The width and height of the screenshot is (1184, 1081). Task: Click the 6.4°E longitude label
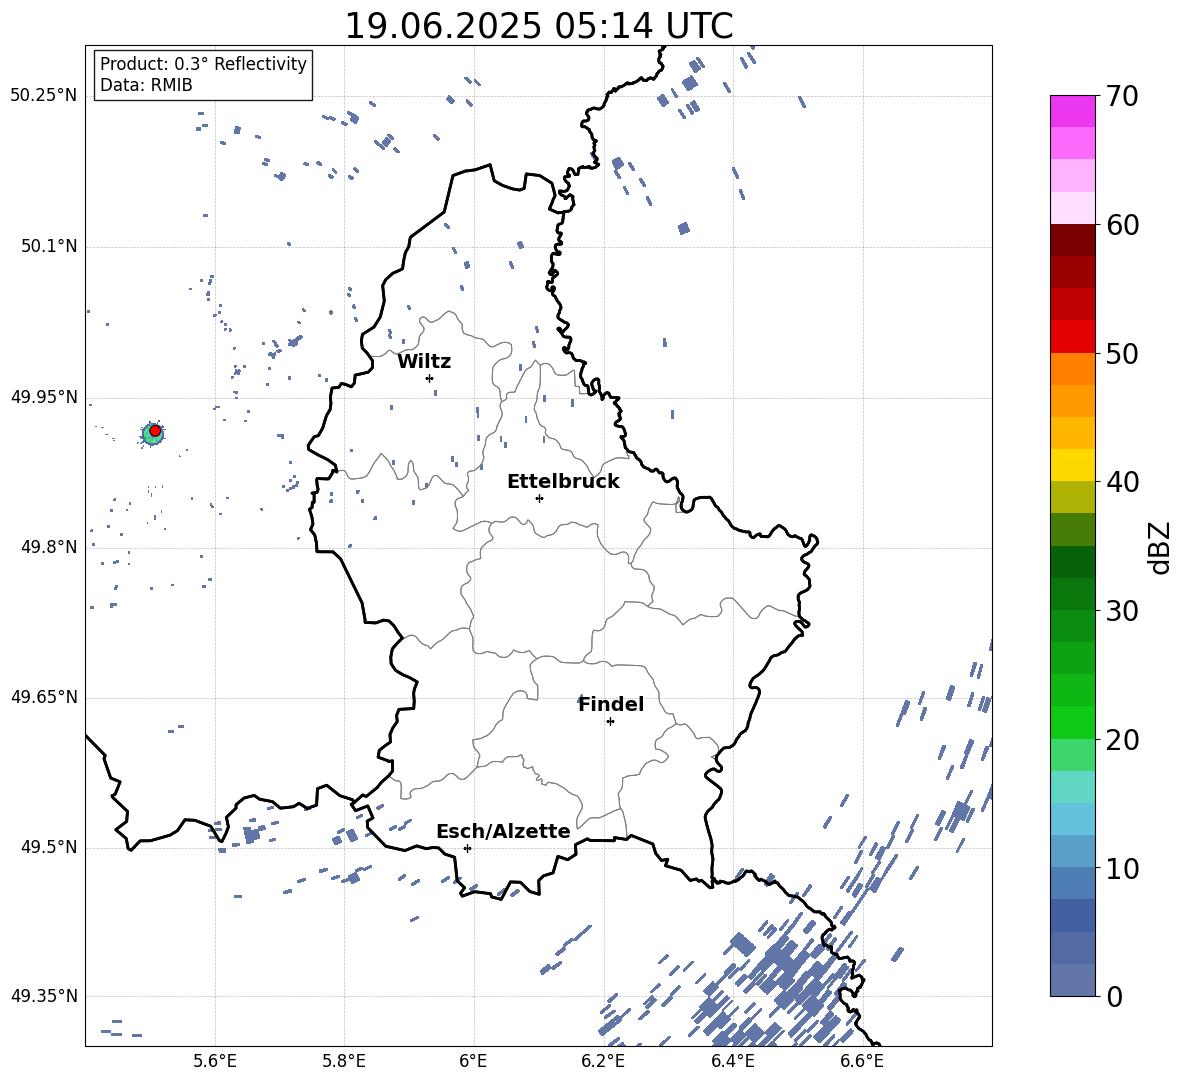732,1061
